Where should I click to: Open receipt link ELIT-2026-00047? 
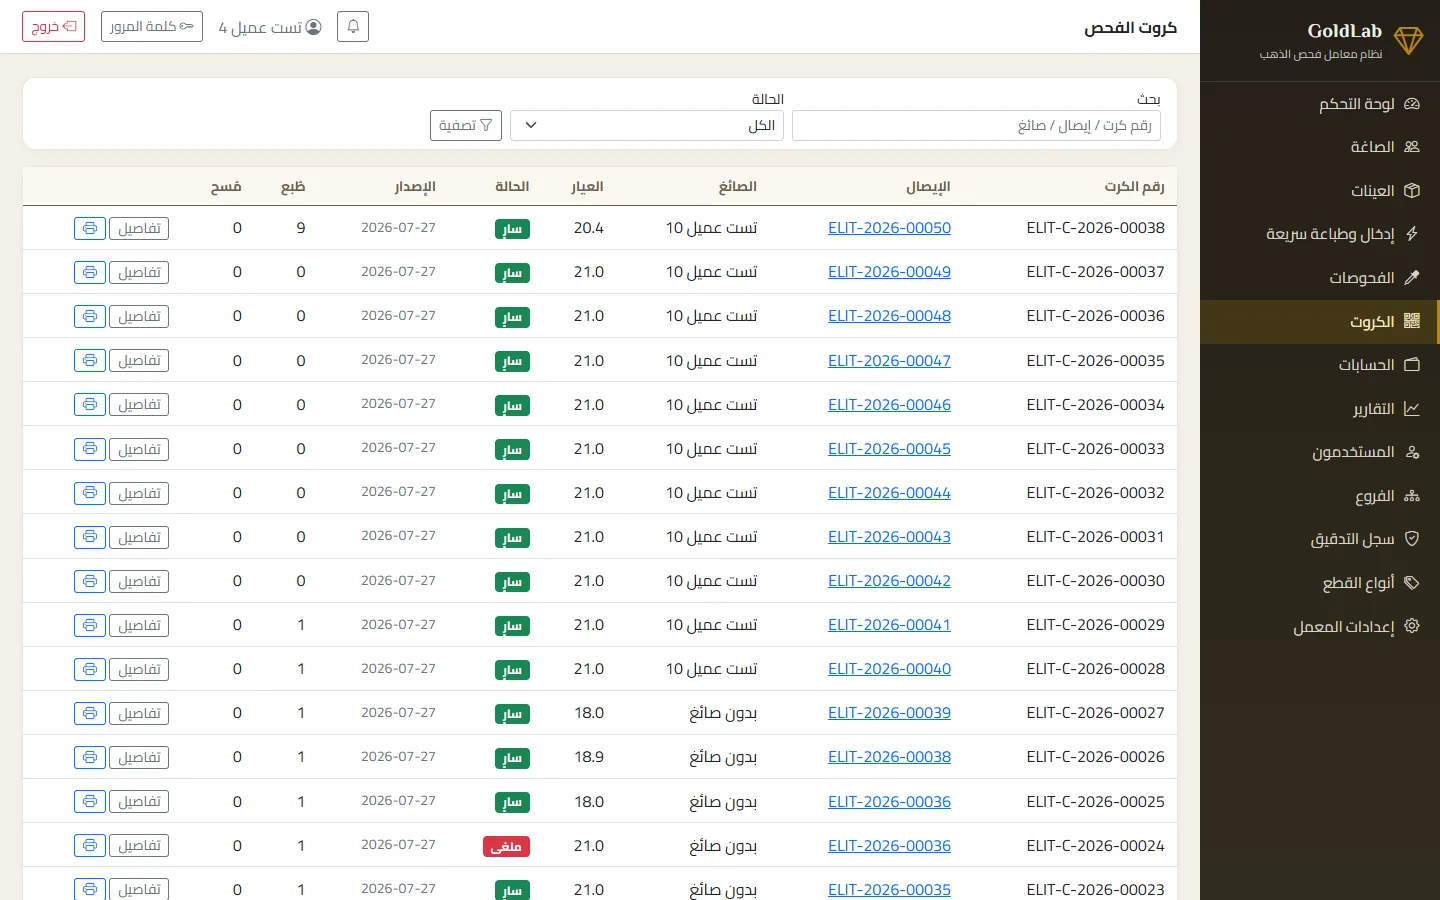pos(889,361)
